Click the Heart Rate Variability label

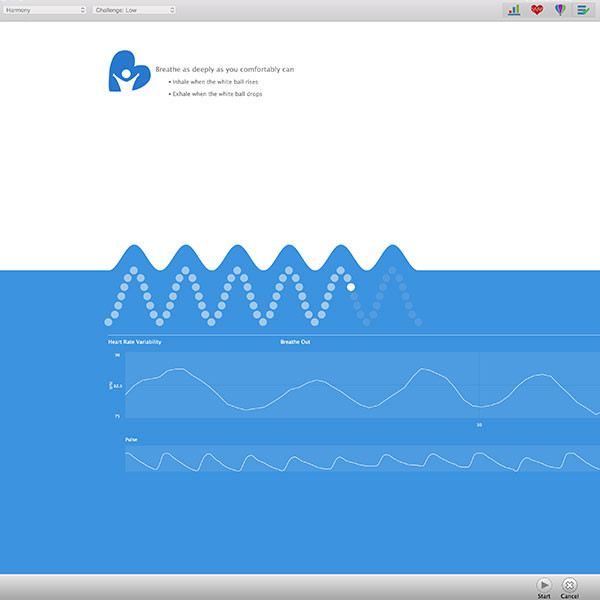point(135,342)
